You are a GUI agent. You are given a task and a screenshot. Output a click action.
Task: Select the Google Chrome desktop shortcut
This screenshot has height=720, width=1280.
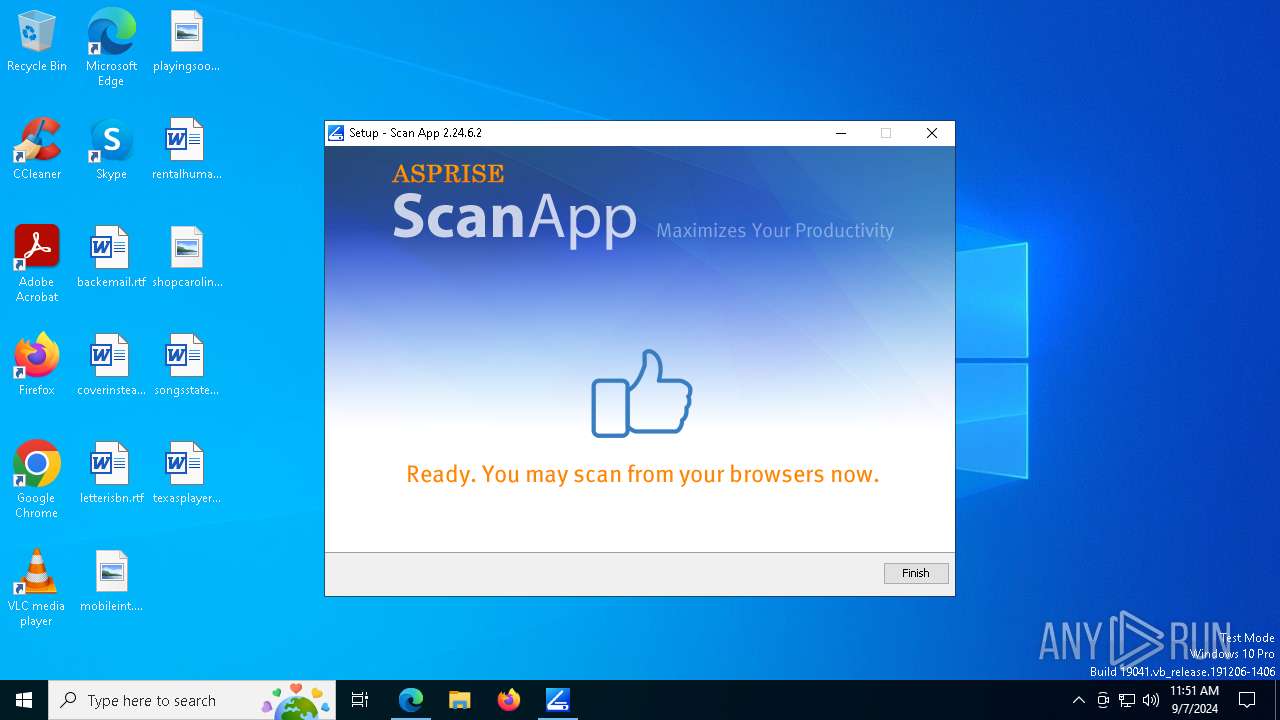point(37,480)
